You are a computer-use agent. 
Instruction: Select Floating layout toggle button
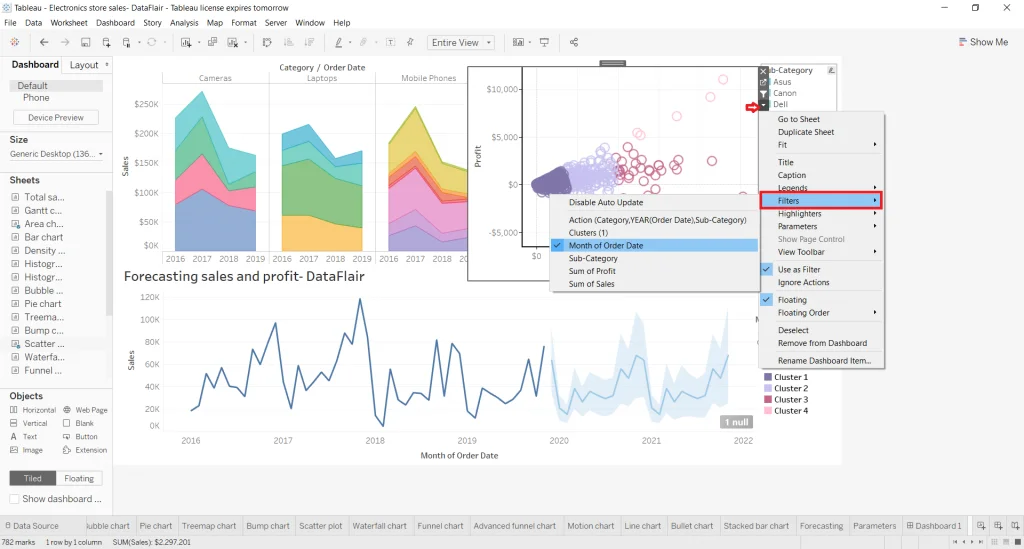pyautogui.click(x=79, y=478)
